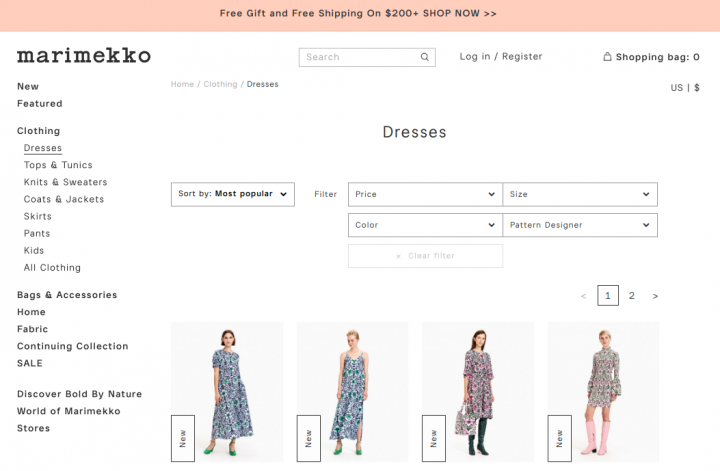Go to page 2 of results

[x=632, y=296]
